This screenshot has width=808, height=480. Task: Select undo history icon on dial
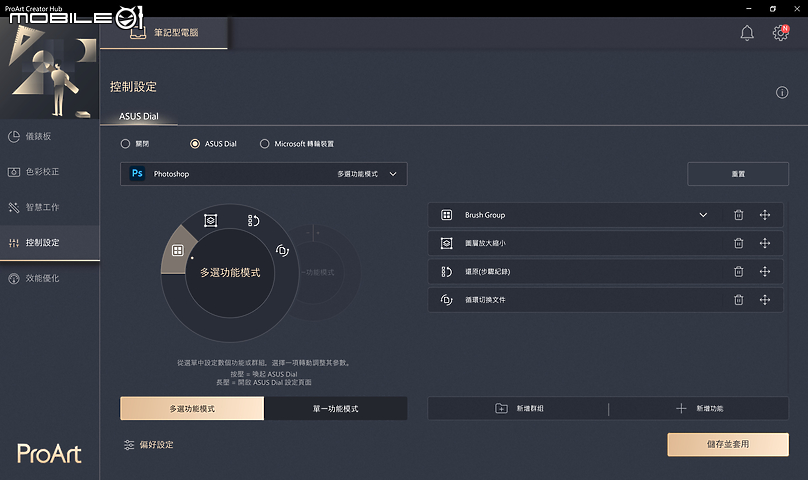tap(253, 221)
